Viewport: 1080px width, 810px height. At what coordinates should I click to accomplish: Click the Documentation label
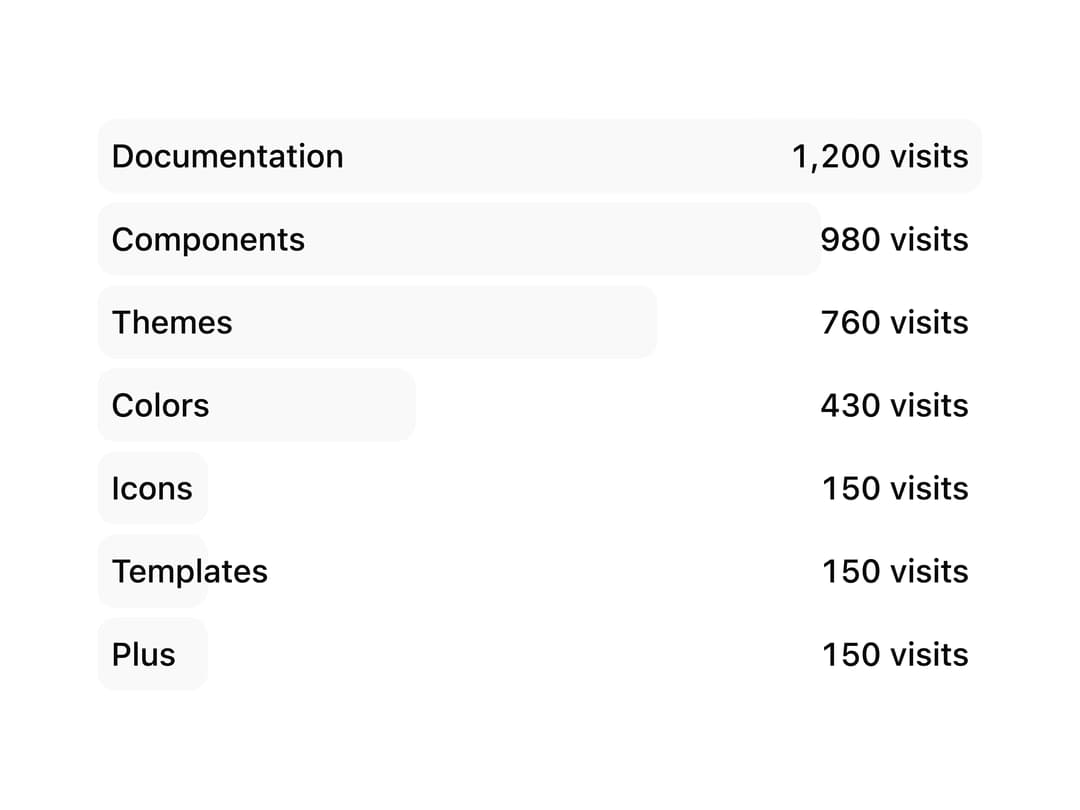[x=227, y=156]
